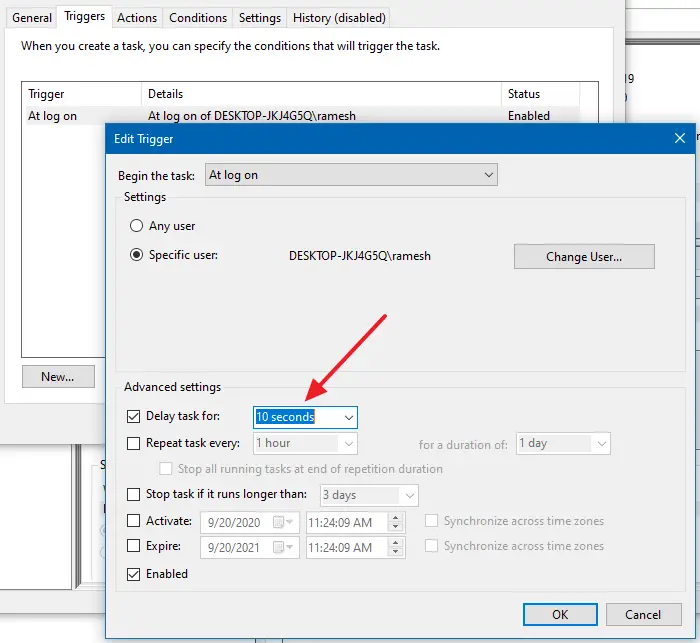Increase Activate time with up spinner
The height and width of the screenshot is (643, 700).
coord(396,518)
